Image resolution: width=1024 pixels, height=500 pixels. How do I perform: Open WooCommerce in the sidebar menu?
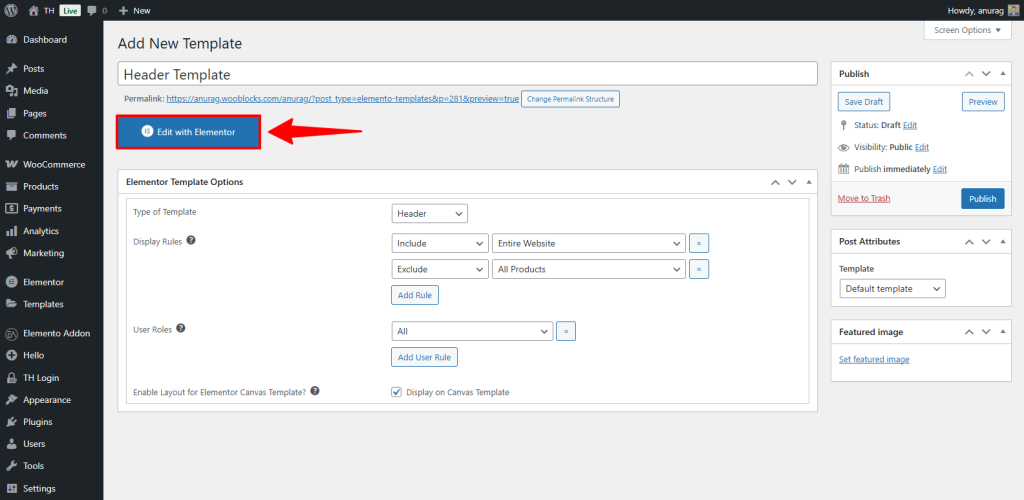(54, 164)
